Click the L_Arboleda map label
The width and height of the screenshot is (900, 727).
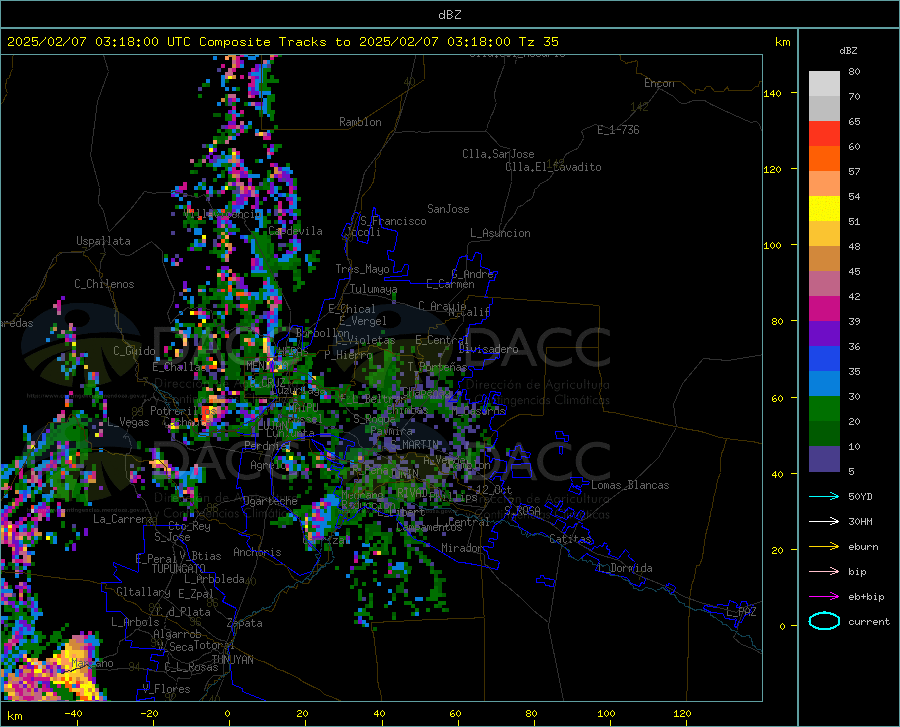coord(214,579)
